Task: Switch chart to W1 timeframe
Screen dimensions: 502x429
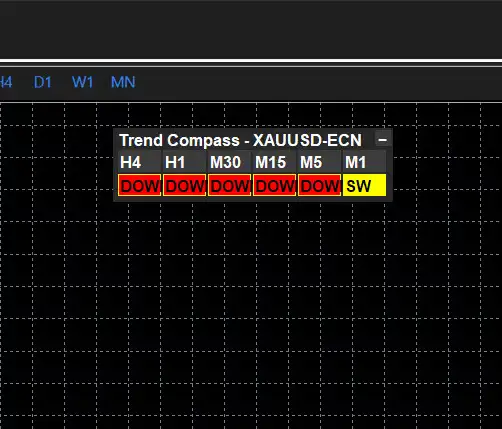Action: pos(82,82)
